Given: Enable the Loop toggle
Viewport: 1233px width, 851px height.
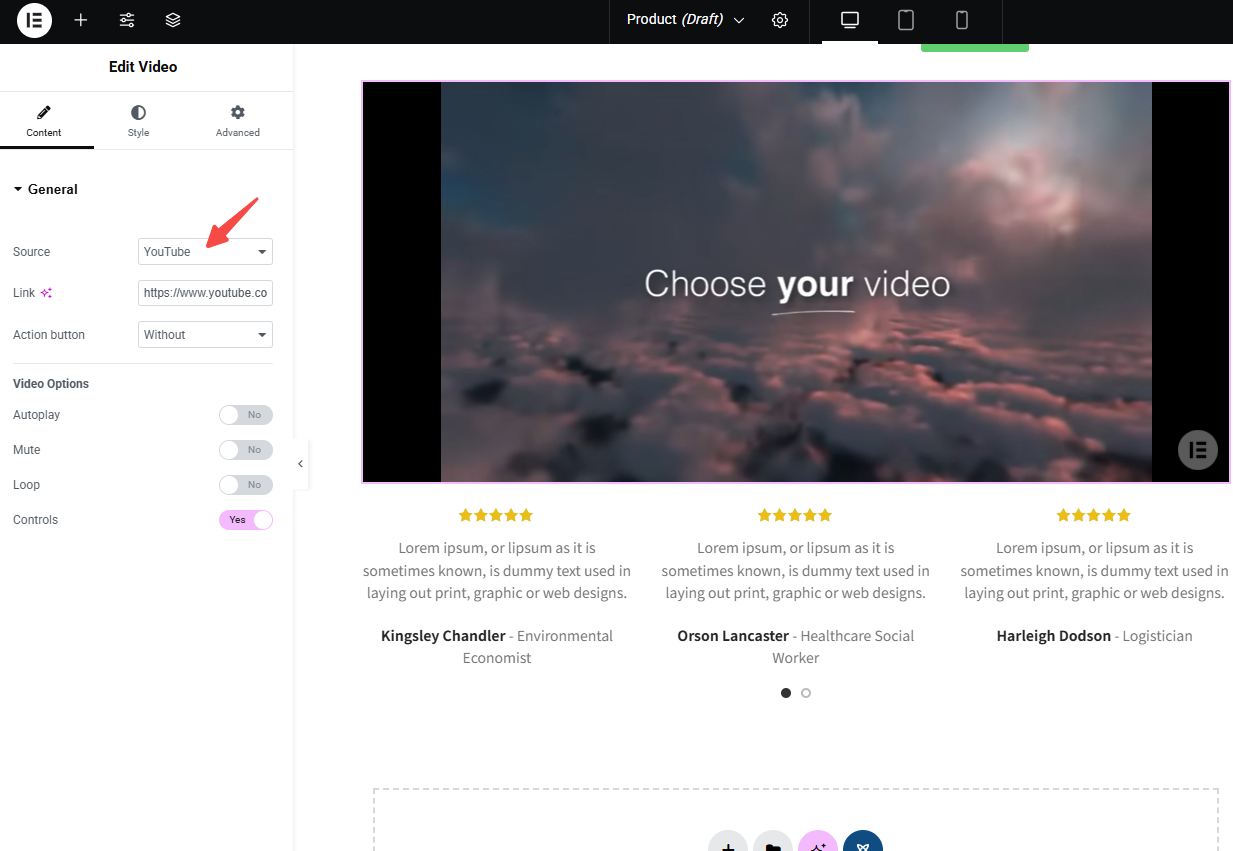Looking at the screenshot, I should tap(245, 485).
